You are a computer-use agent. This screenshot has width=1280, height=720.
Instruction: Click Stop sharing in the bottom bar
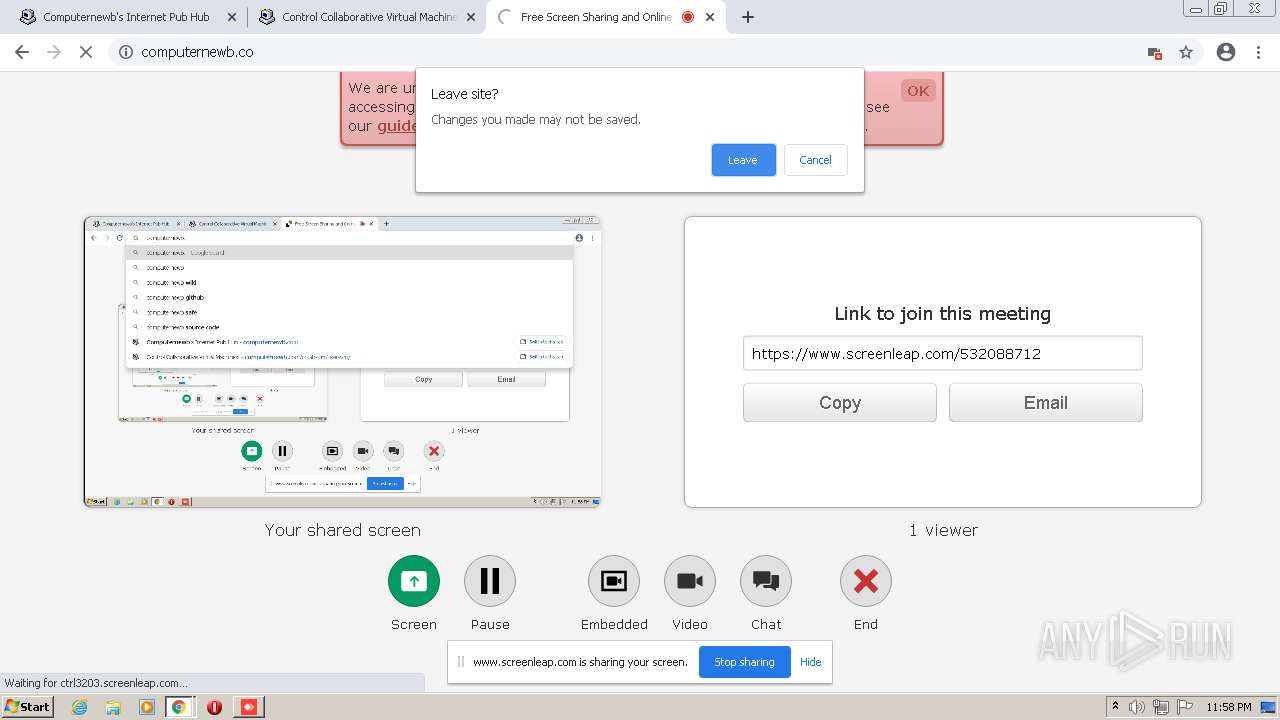pos(744,662)
